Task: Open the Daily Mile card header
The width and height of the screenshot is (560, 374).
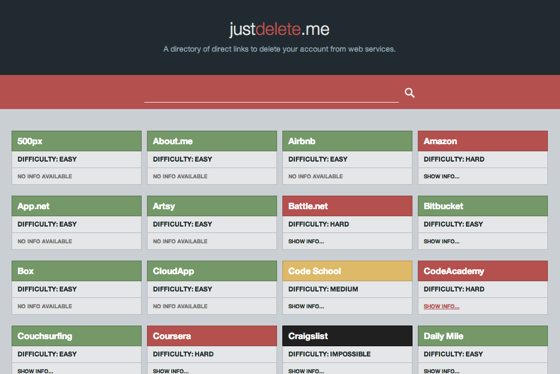Action: tap(482, 336)
